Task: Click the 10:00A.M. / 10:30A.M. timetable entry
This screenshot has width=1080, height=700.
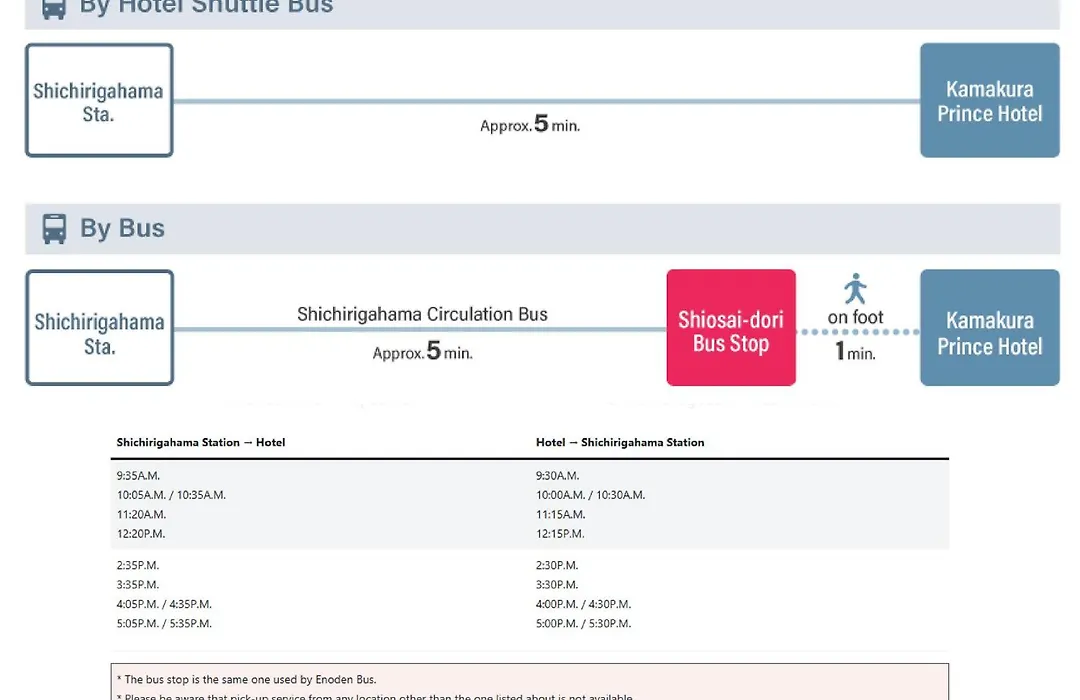Action: [x=591, y=495]
